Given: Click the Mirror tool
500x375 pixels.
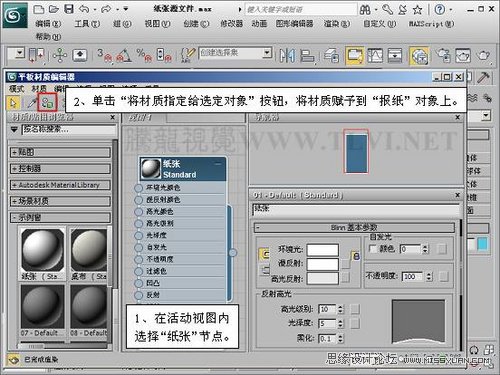Looking at the screenshot, I should tap(287, 55).
